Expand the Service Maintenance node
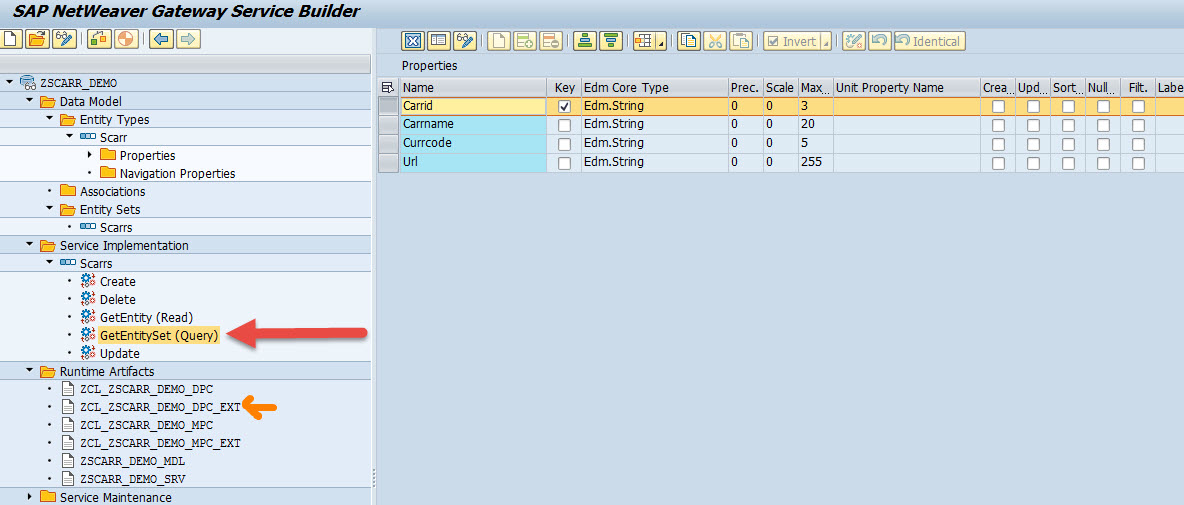The image size is (1184, 505). click(29, 496)
